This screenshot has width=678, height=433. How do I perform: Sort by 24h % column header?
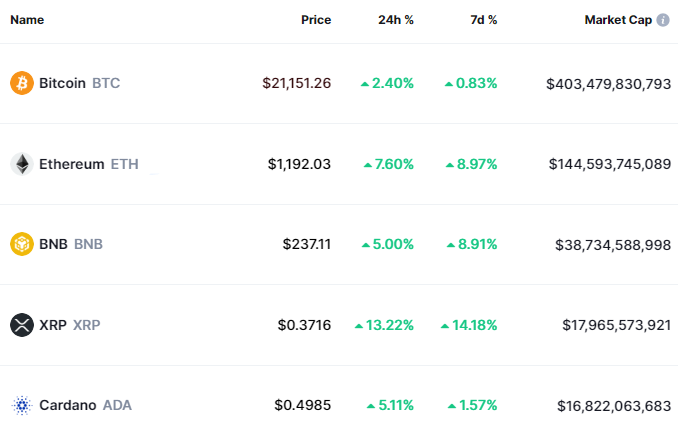pyautogui.click(x=394, y=20)
